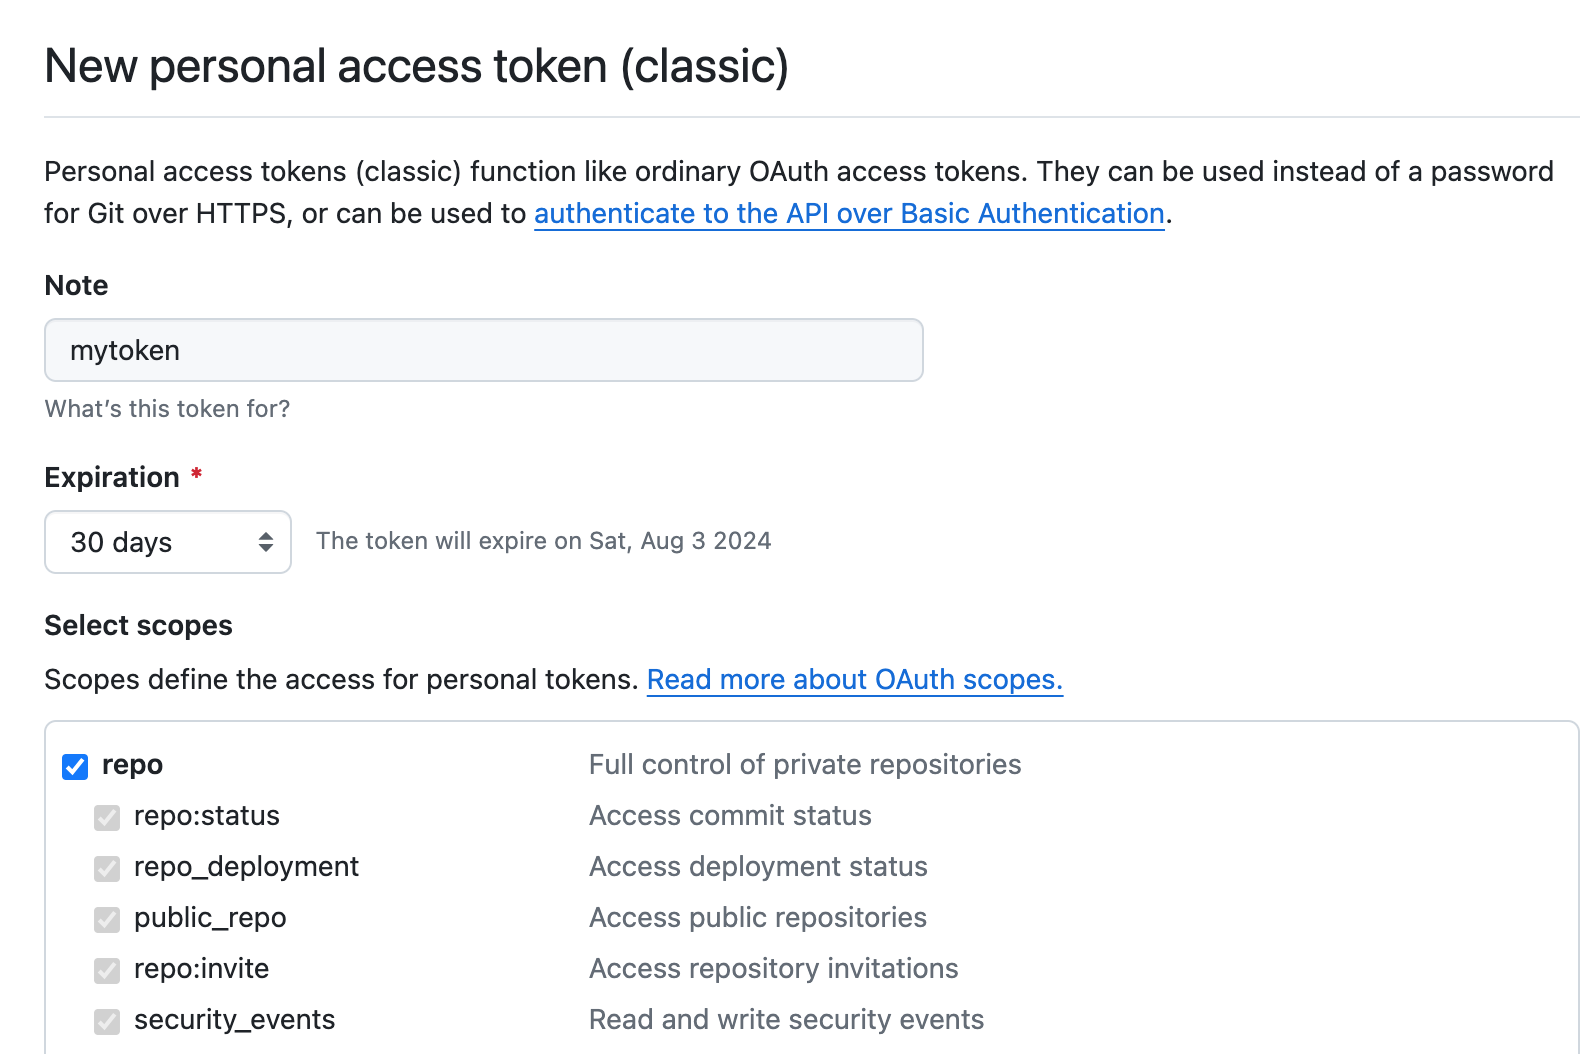Click the Access deployment status description
1596x1054 pixels.
pyautogui.click(x=757, y=867)
